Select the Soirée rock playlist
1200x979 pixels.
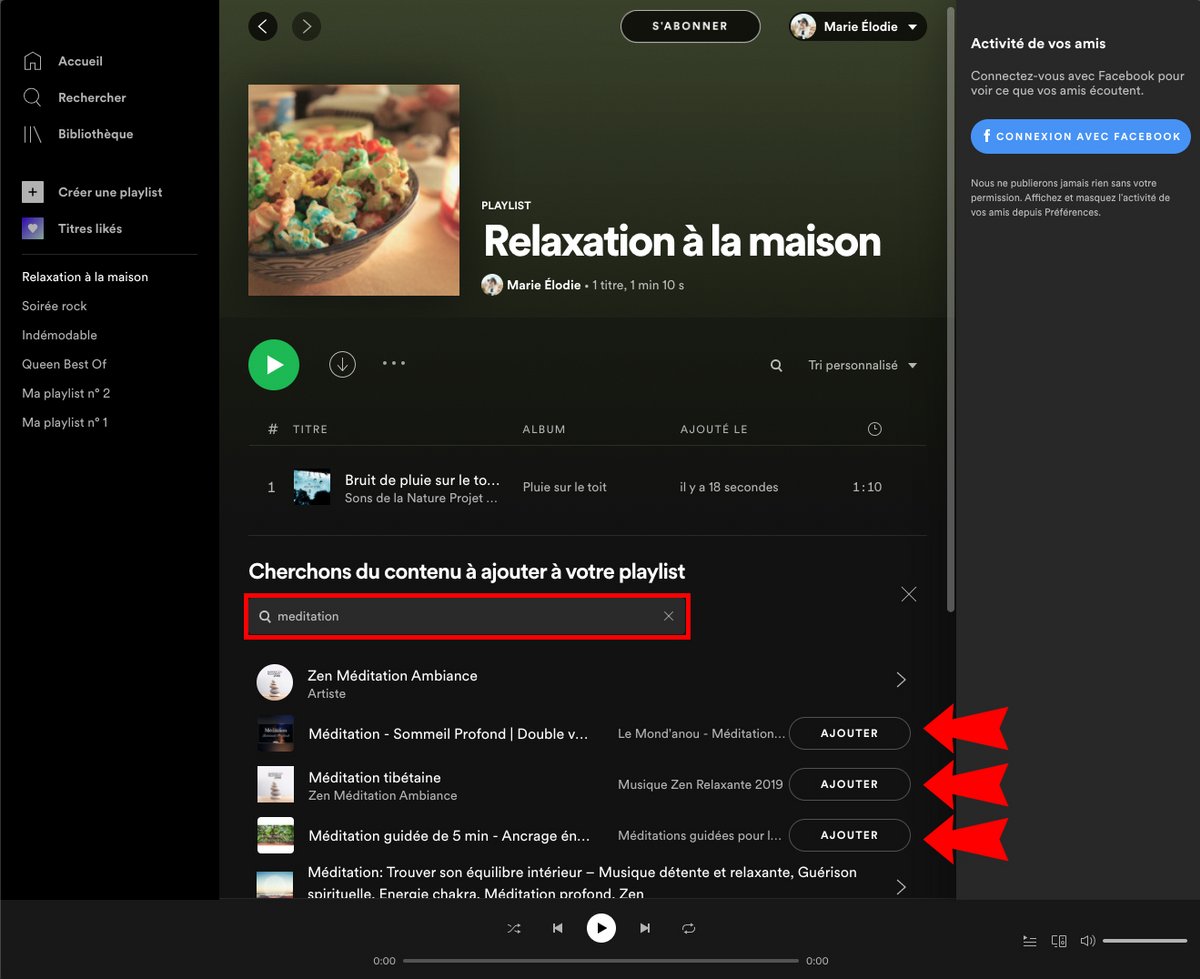click(54, 306)
